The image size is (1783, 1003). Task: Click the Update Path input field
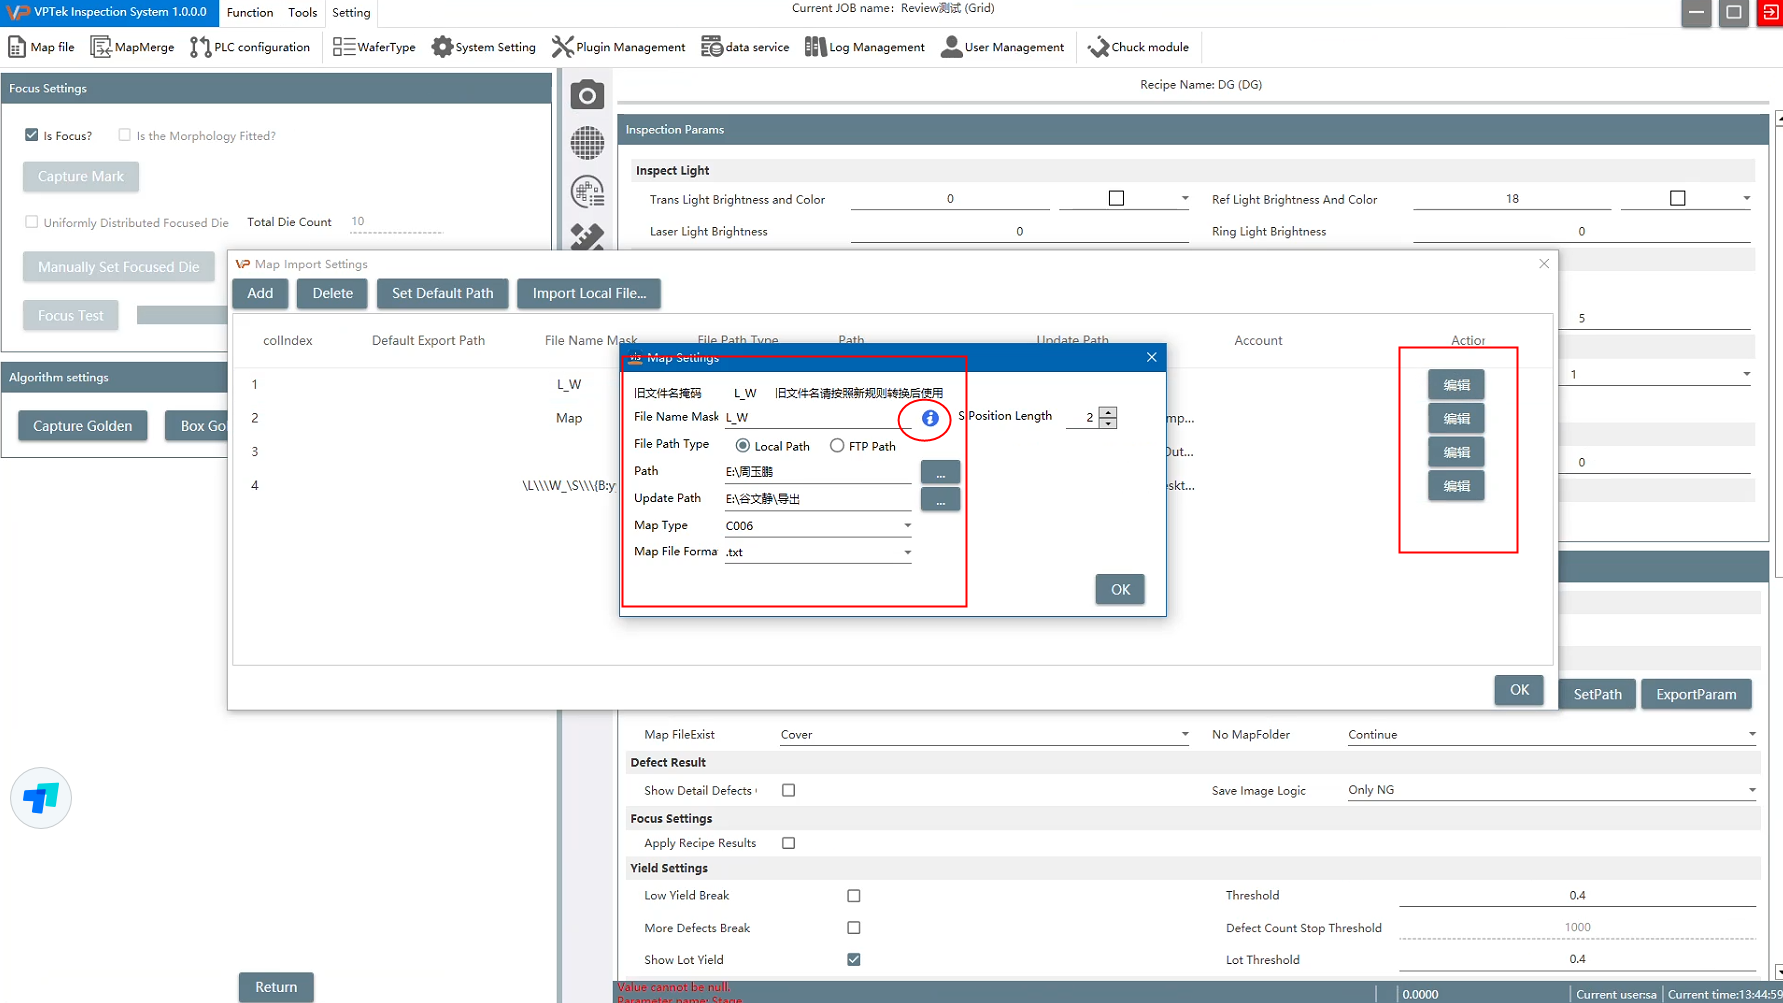[x=818, y=498]
